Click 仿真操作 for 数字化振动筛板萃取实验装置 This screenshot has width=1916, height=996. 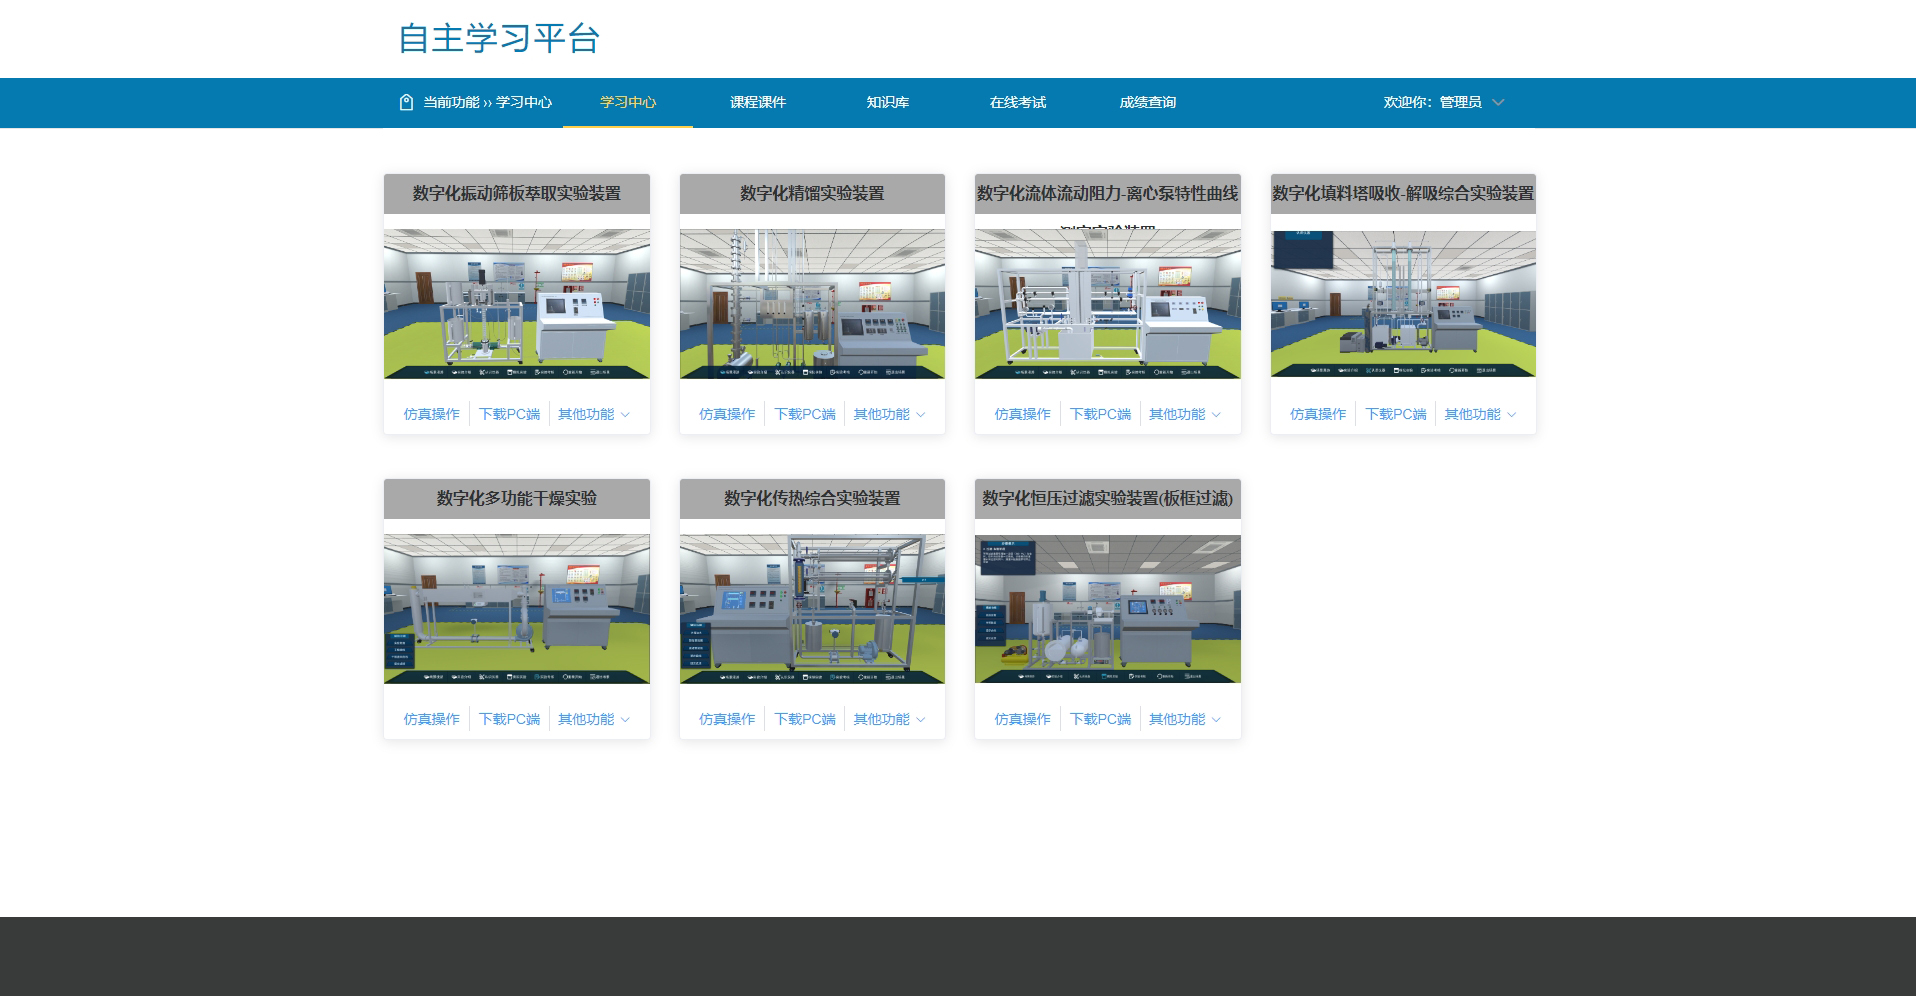point(431,414)
